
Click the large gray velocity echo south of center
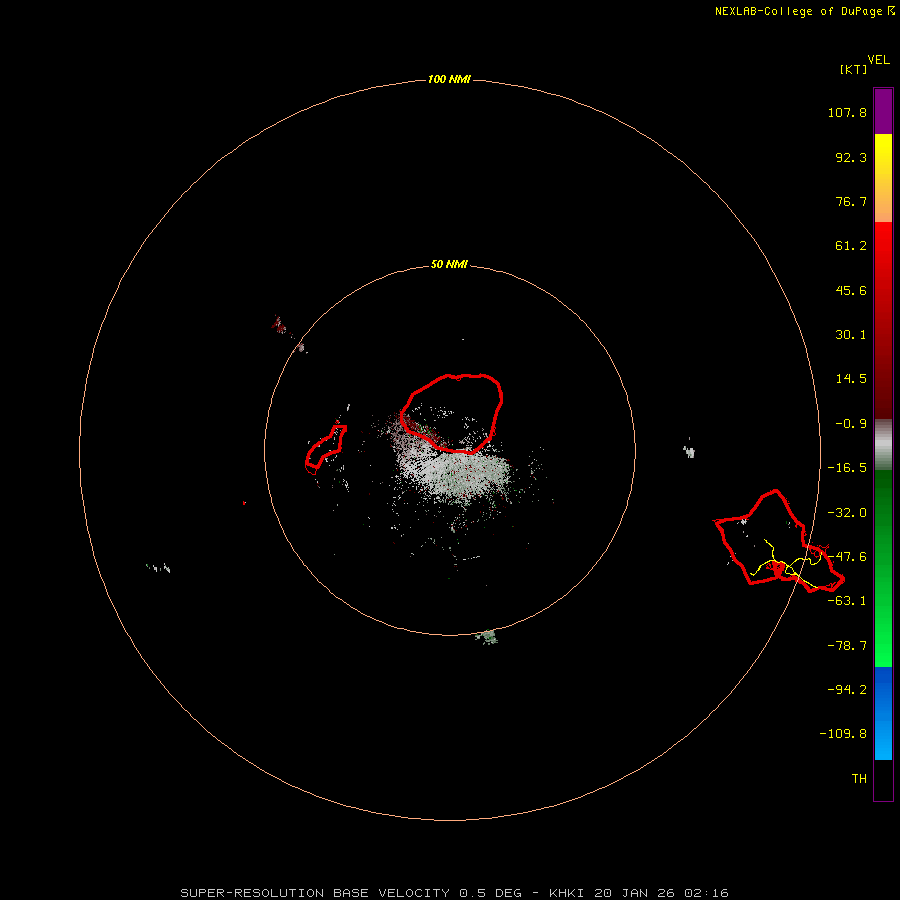[x=453, y=474]
